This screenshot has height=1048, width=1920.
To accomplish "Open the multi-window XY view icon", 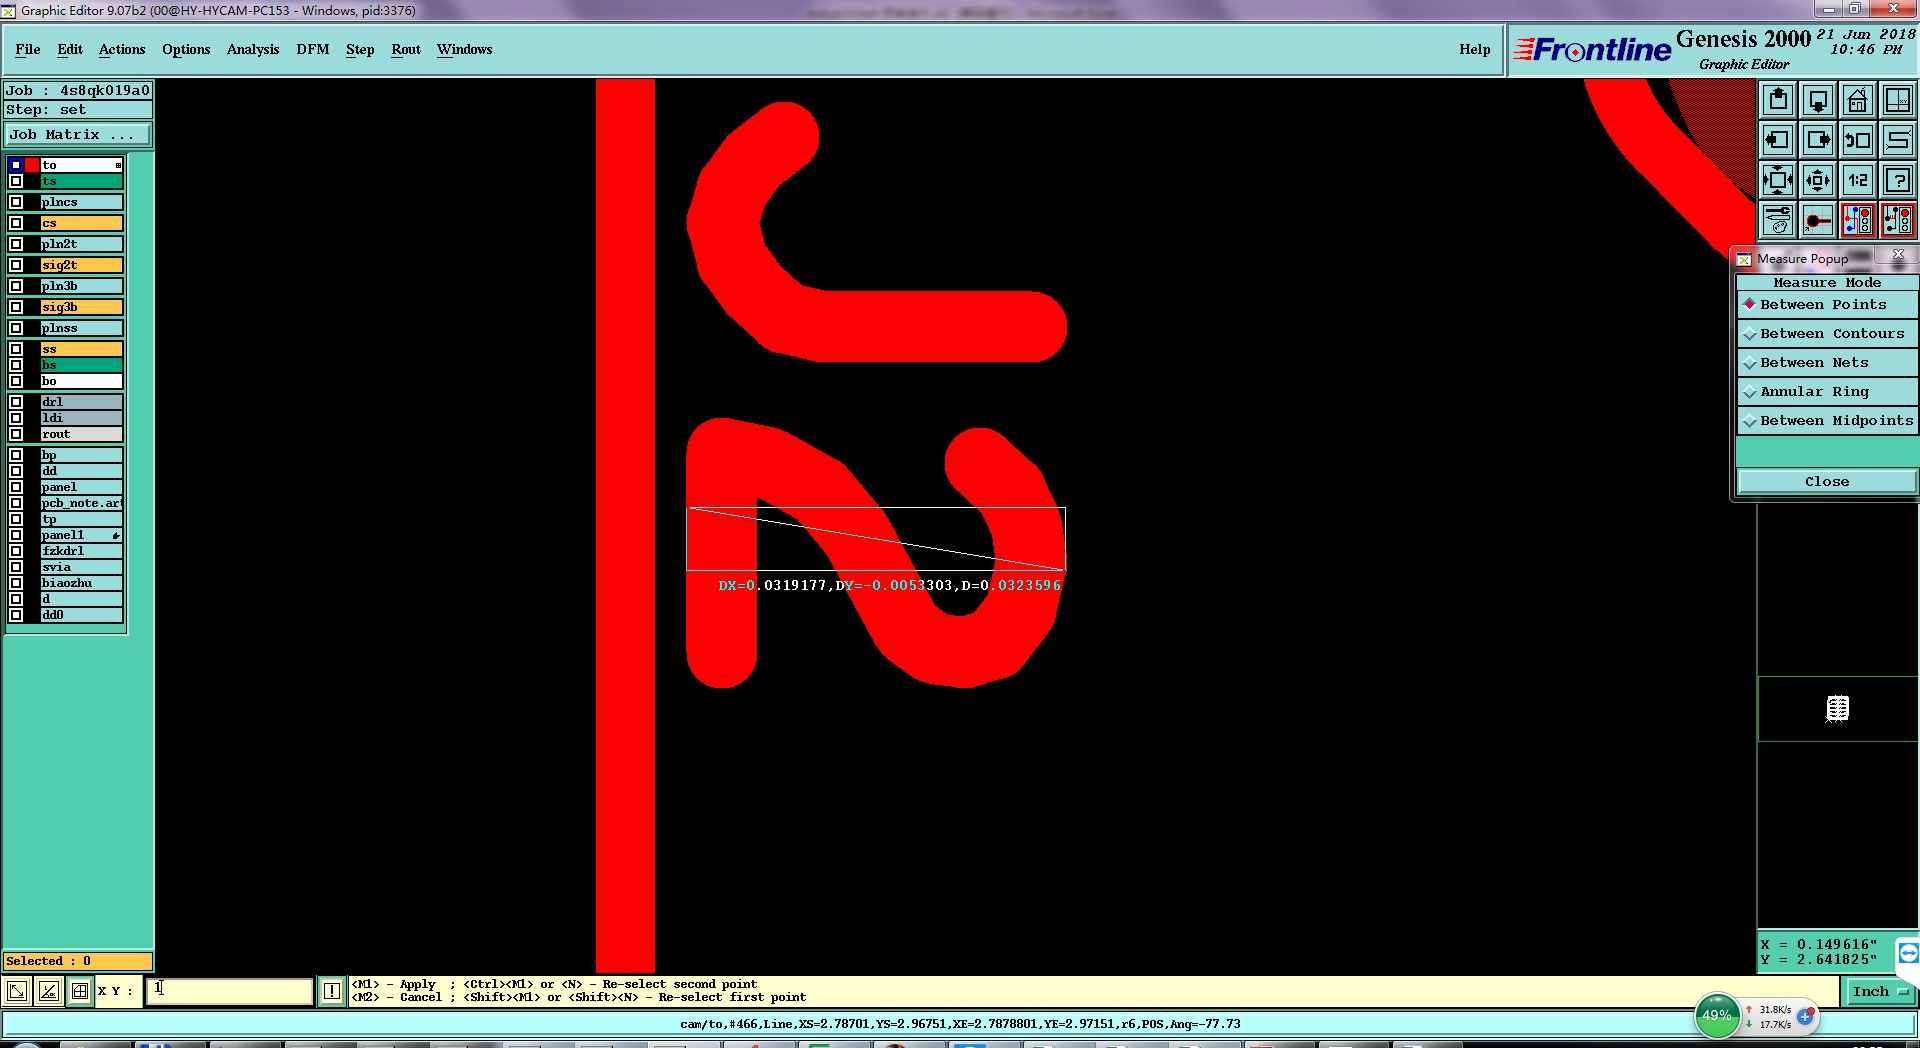I will pos(1898,100).
